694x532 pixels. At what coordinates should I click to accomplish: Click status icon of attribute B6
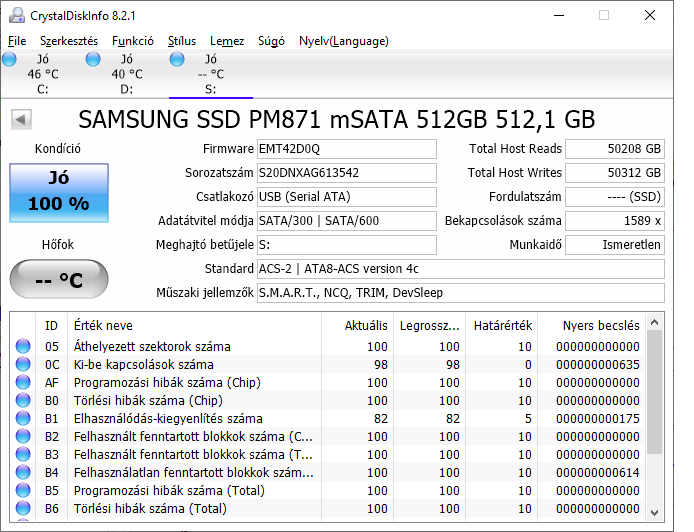tap(23, 508)
